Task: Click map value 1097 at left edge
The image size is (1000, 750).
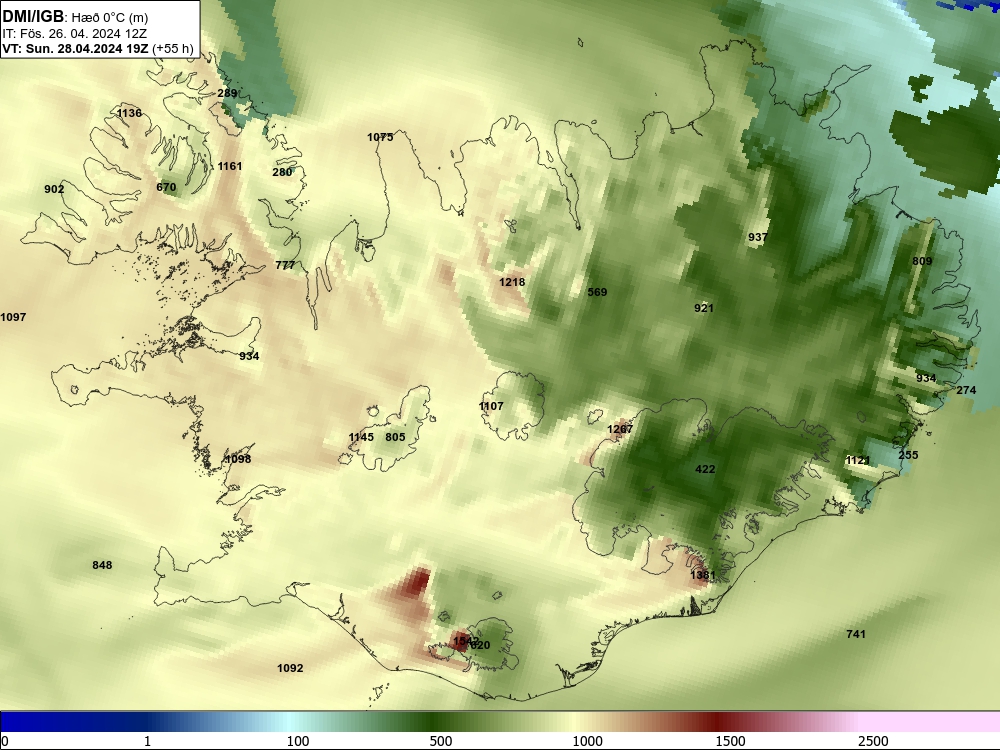Action: [13, 317]
